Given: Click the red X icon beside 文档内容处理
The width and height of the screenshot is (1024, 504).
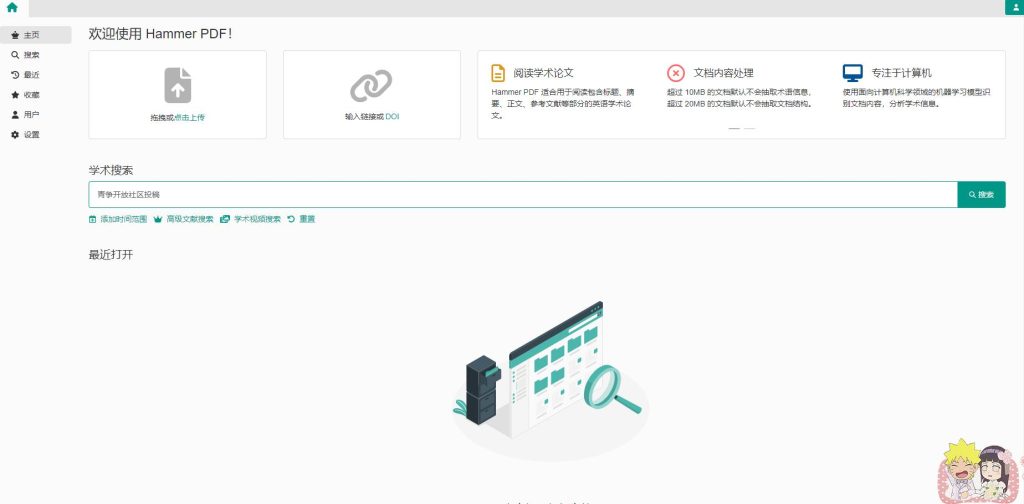Looking at the screenshot, I should pyautogui.click(x=676, y=72).
